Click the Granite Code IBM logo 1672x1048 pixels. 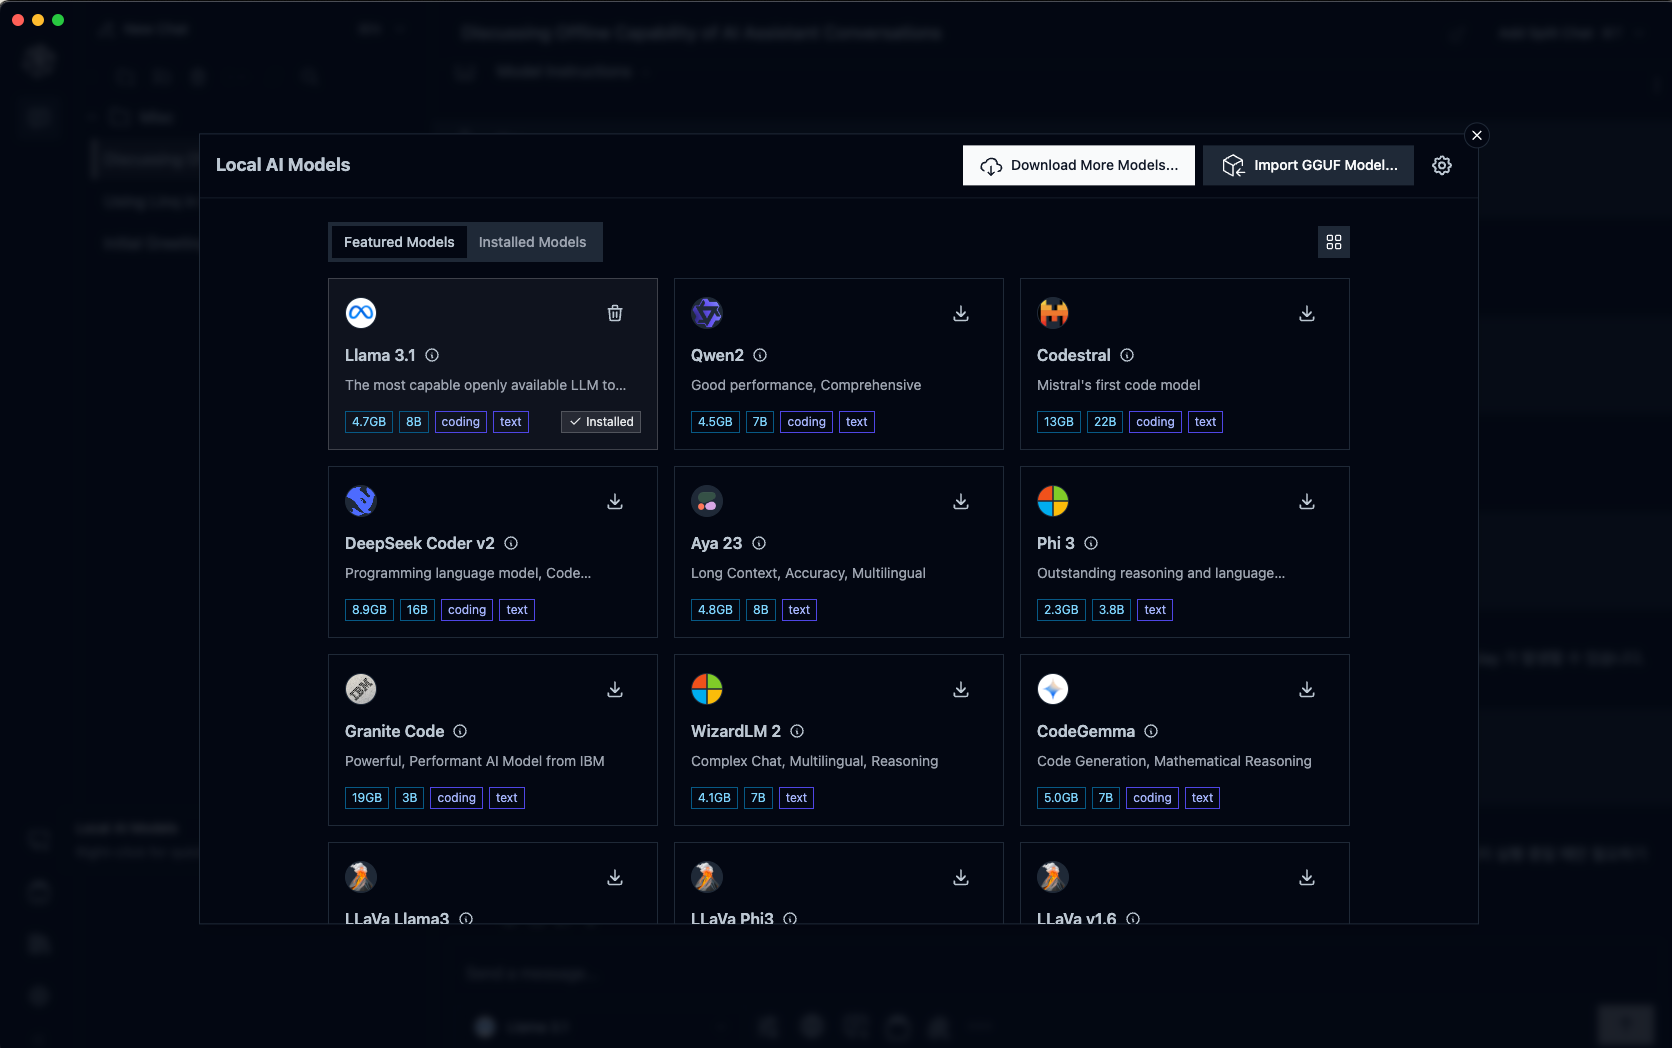[x=361, y=689]
